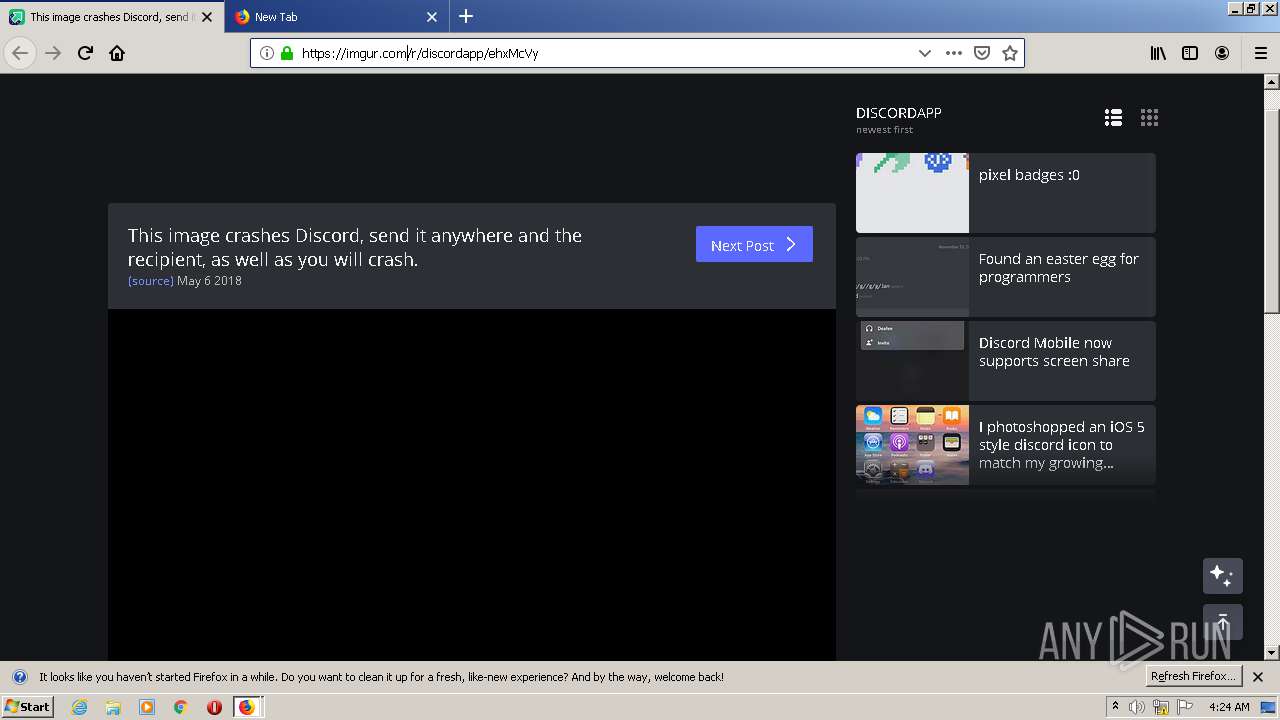The width and height of the screenshot is (1280, 720).
Task: Click the Refresh Firefox button
Action: click(x=1193, y=677)
